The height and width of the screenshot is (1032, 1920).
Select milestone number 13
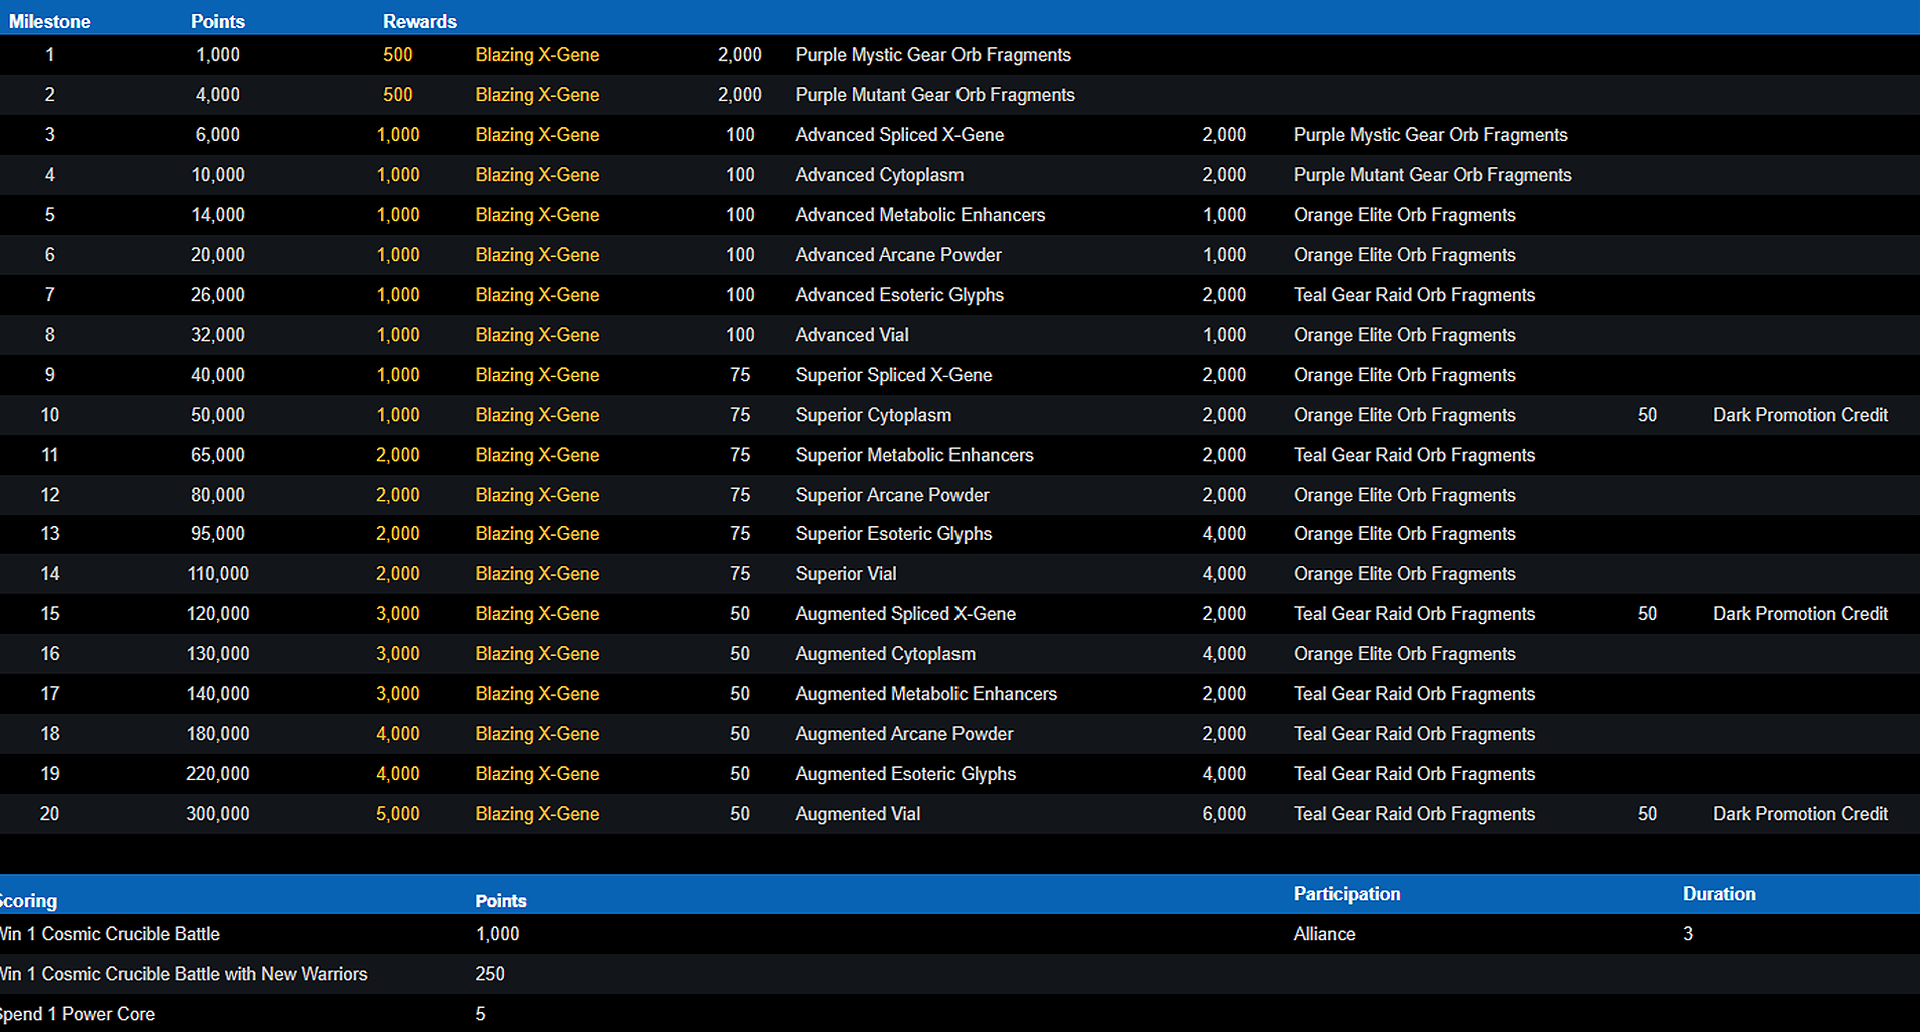point(49,534)
